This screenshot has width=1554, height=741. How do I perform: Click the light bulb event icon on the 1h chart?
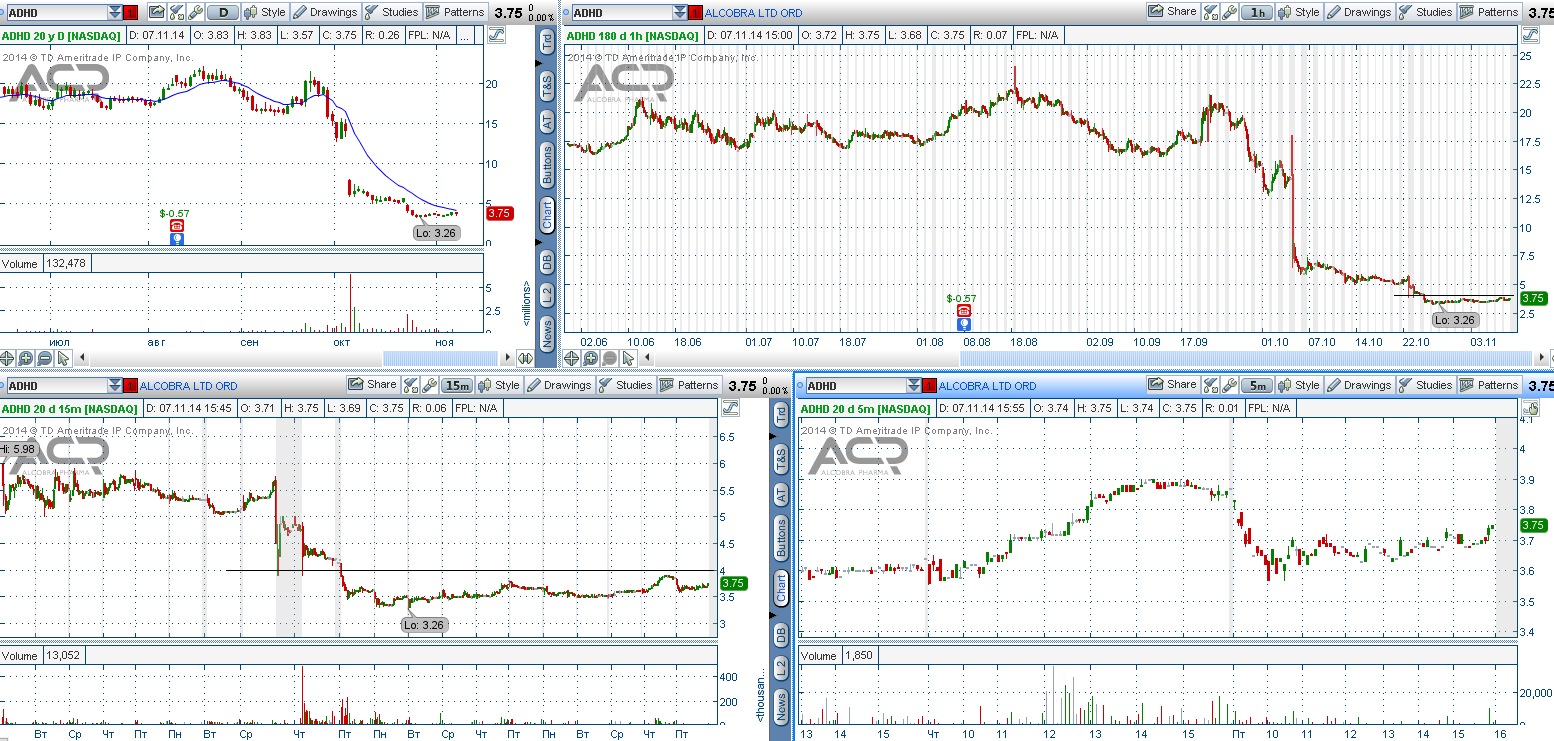click(x=963, y=324)
